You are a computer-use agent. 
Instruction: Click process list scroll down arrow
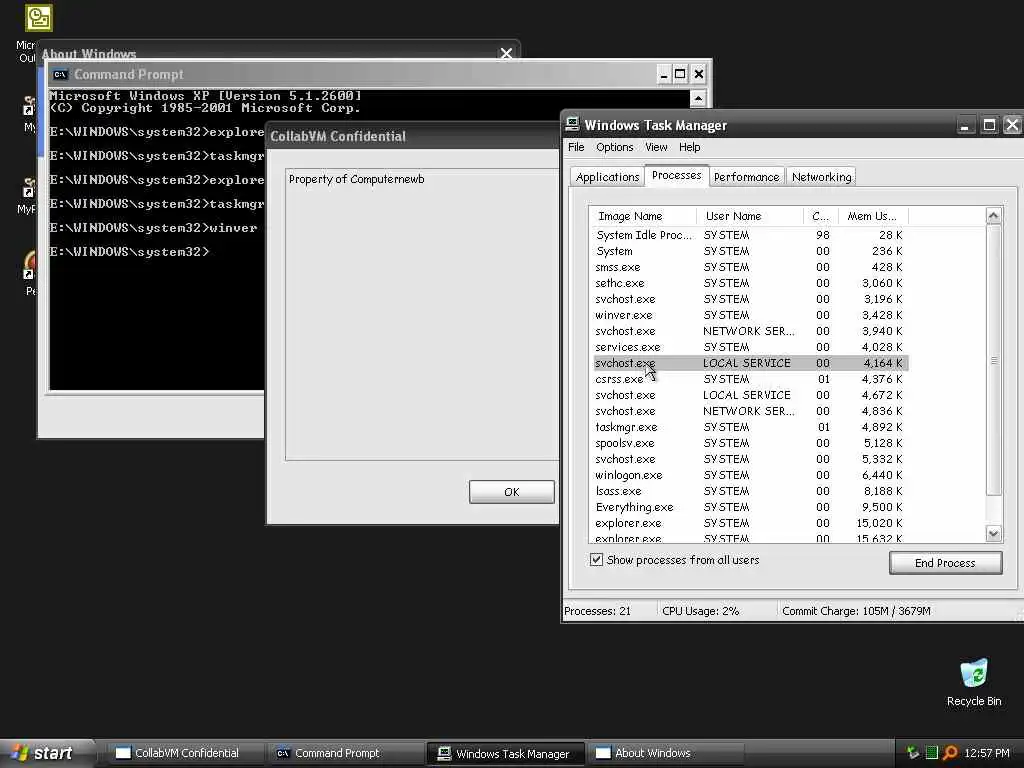click(x=993, y=534)
